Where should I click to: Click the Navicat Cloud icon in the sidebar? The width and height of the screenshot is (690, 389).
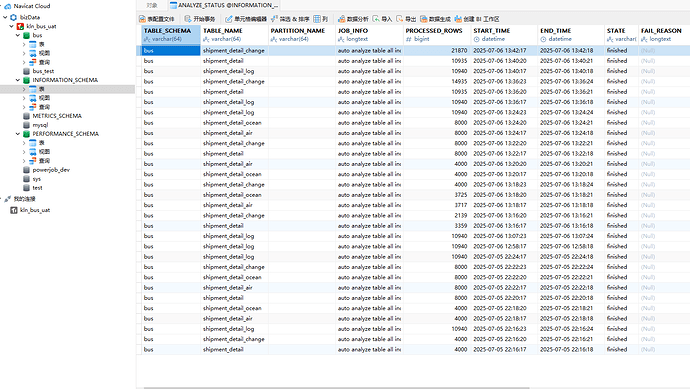pyautogui.click(x=7, y=6)
